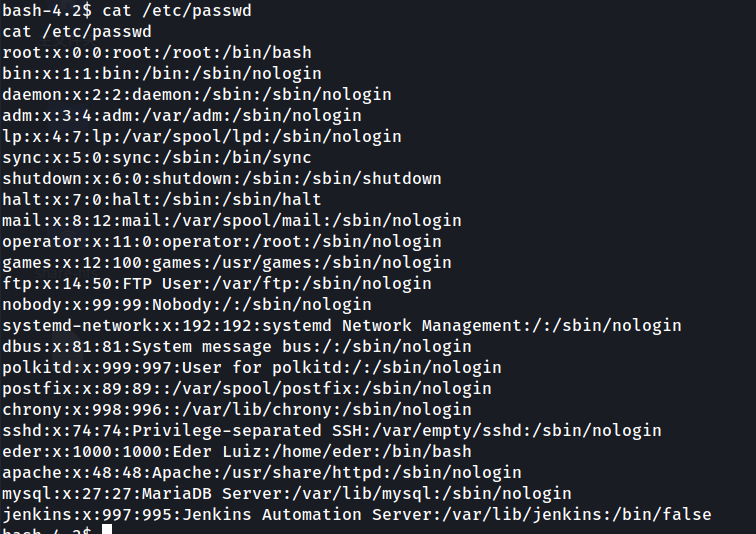
Task: Click the operator user entry line
Action: (x=221, y=241)
